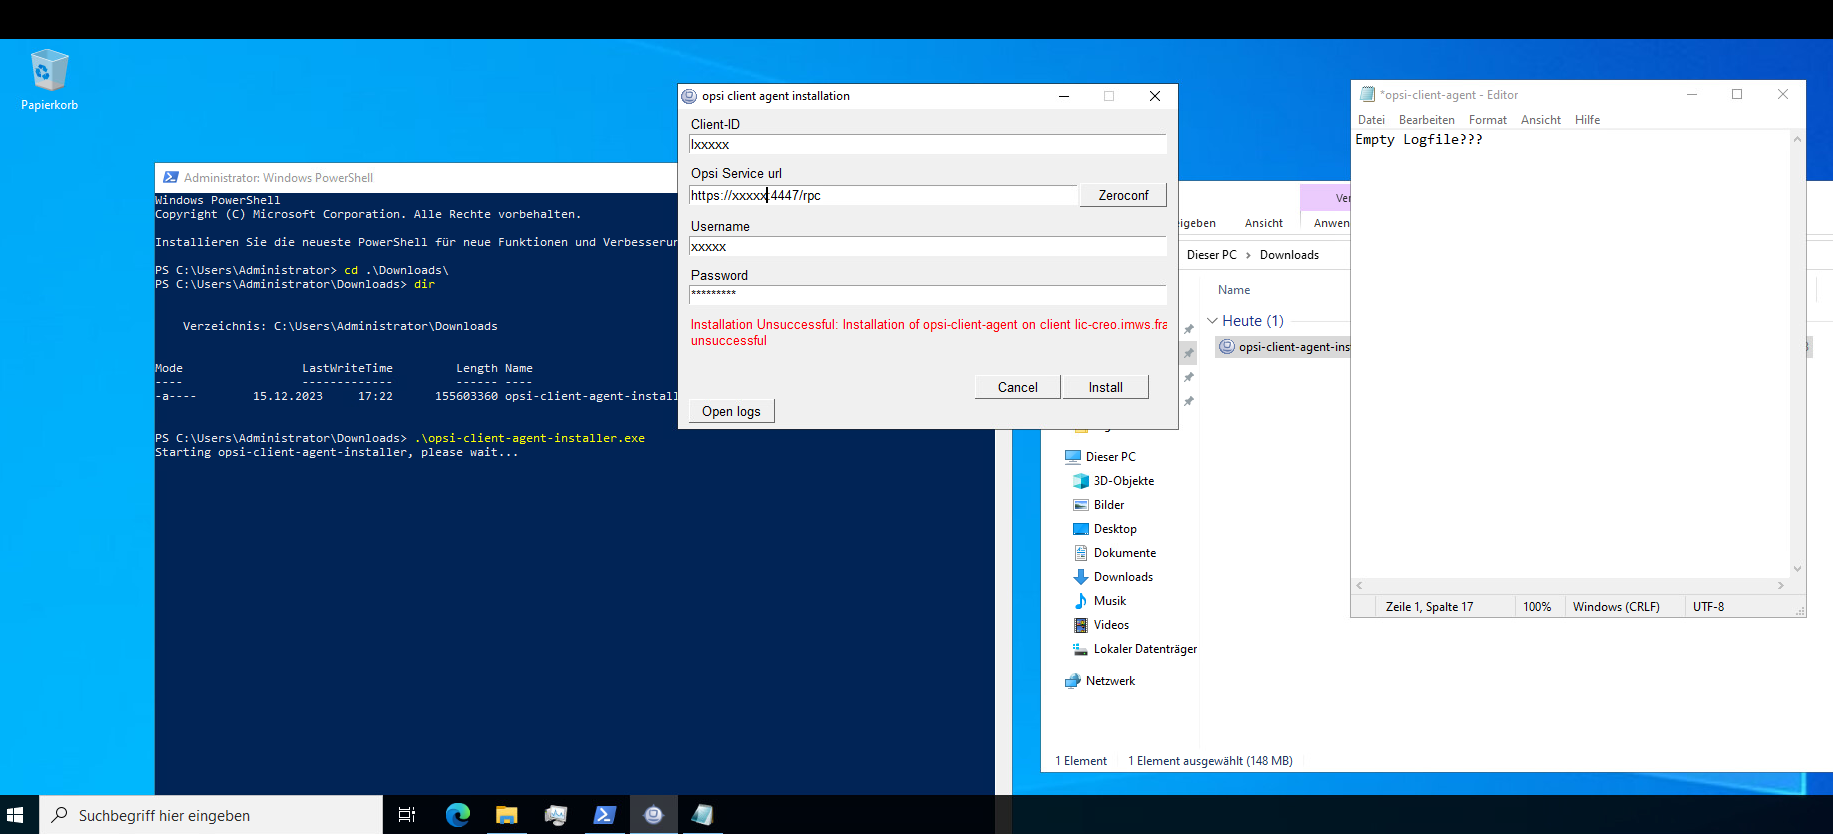Click Cancel in opsi installer dialog

point(1017,387)
